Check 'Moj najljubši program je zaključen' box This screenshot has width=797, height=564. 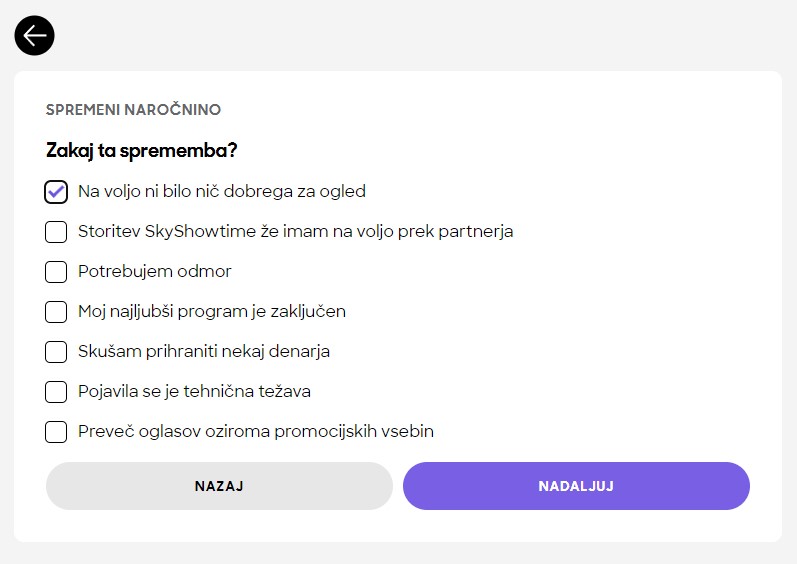(56, 311)
